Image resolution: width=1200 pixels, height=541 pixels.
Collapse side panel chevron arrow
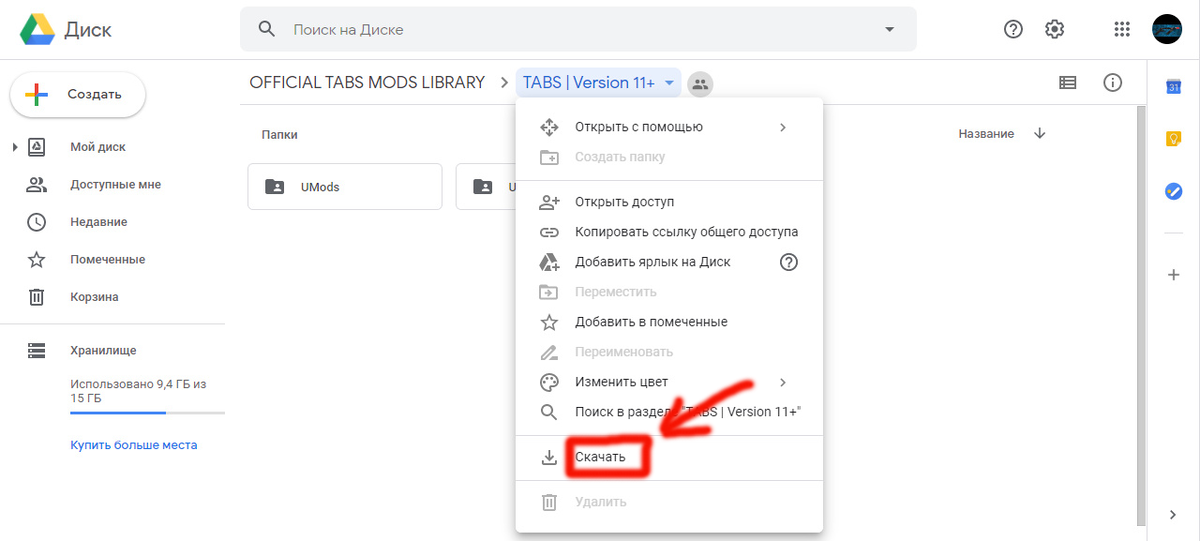coord(1174,514)
